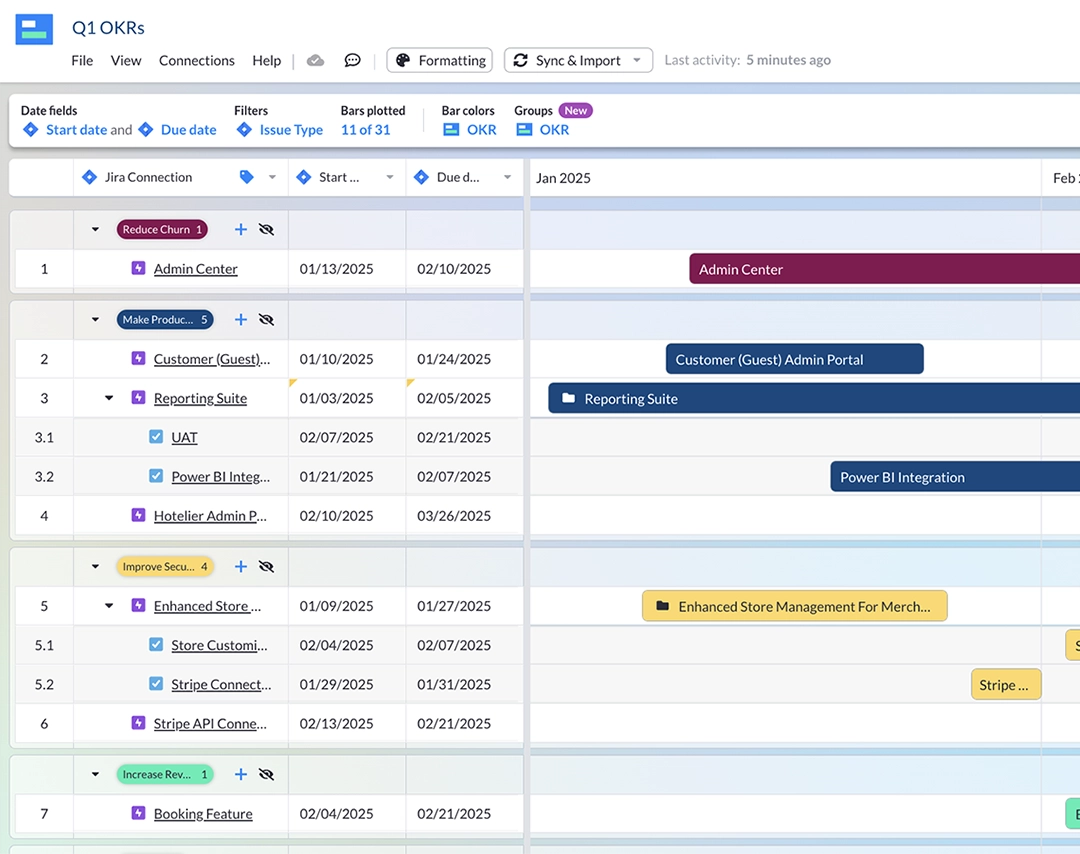Click the Reporting Suite epic icon

[x=138, y=397]
